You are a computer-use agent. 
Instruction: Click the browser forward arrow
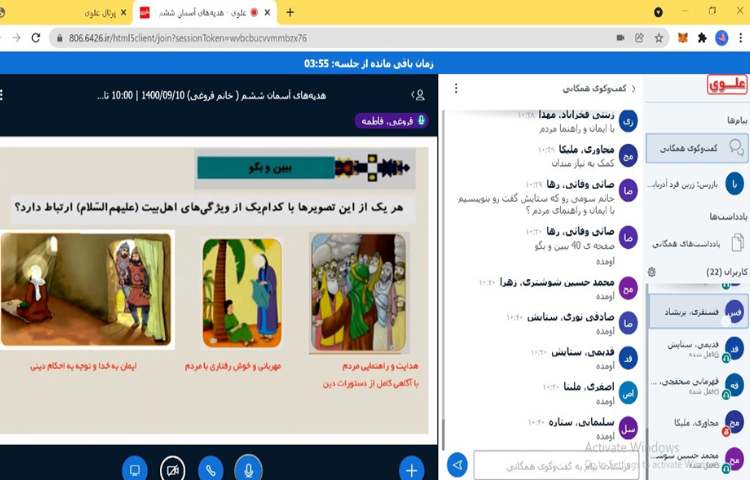click(x=17, y=38)
